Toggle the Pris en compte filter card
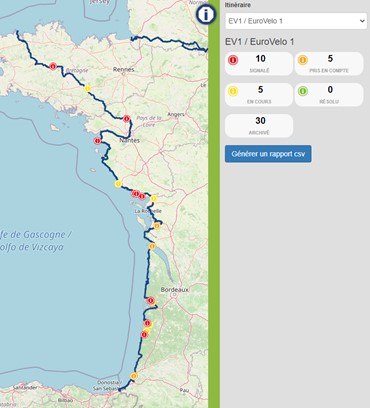 pos(329,64)
